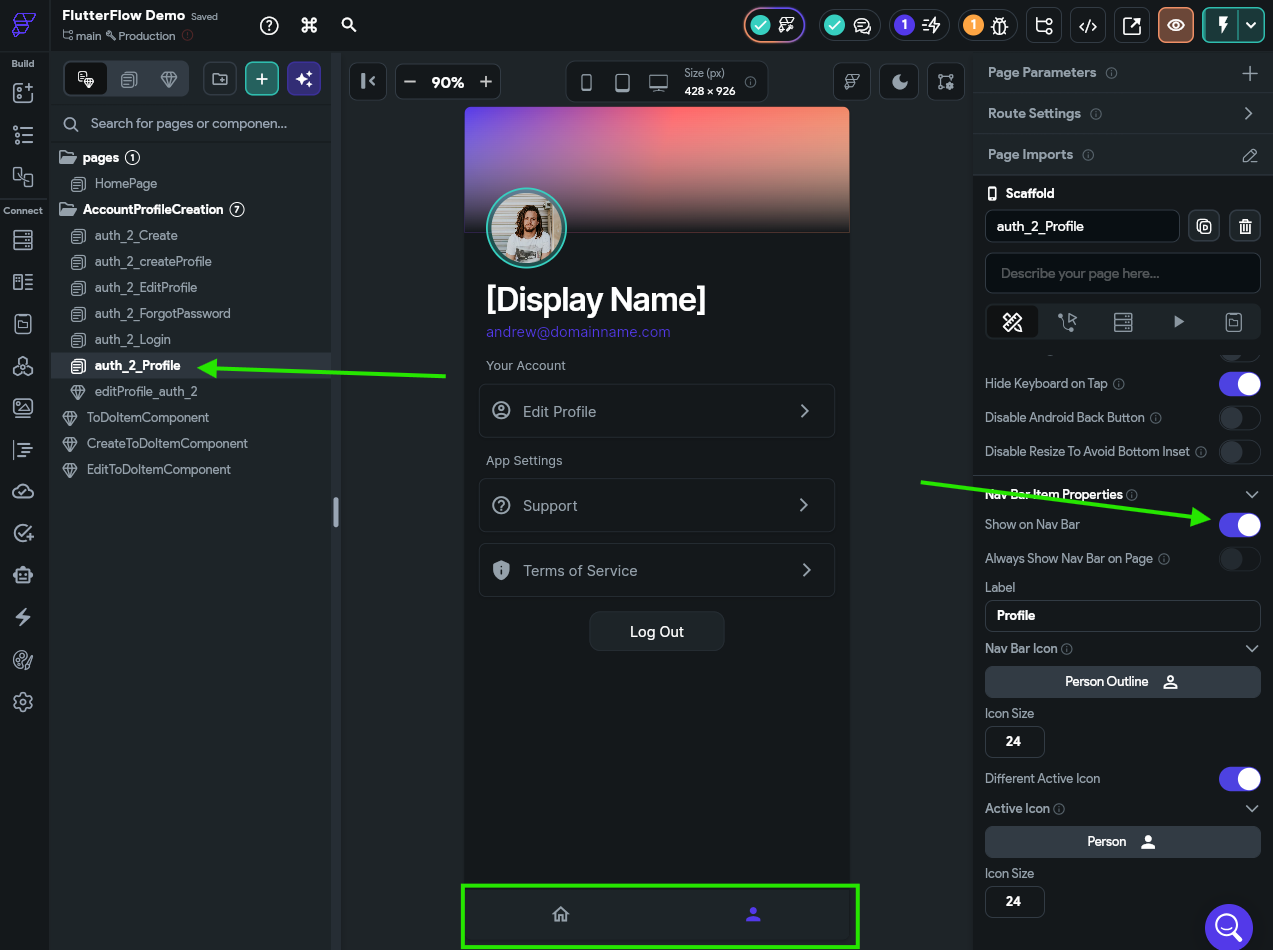
Task: Open cloud functions icon in left rail
Action: [x=23, y=492]
